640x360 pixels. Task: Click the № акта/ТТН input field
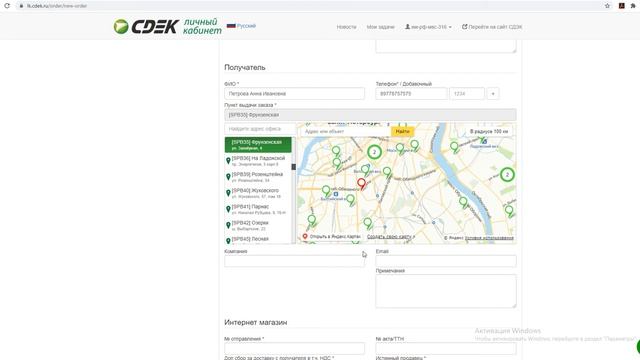coord(446,349)
